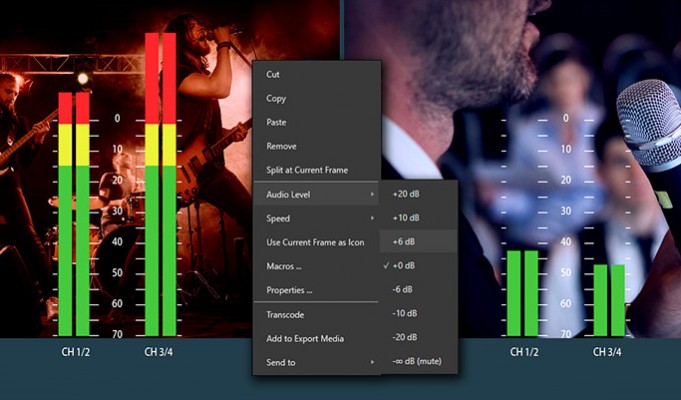Select Use Current Frame as Icon
This screenshot has height=400, width=681.
coord(317,242)
